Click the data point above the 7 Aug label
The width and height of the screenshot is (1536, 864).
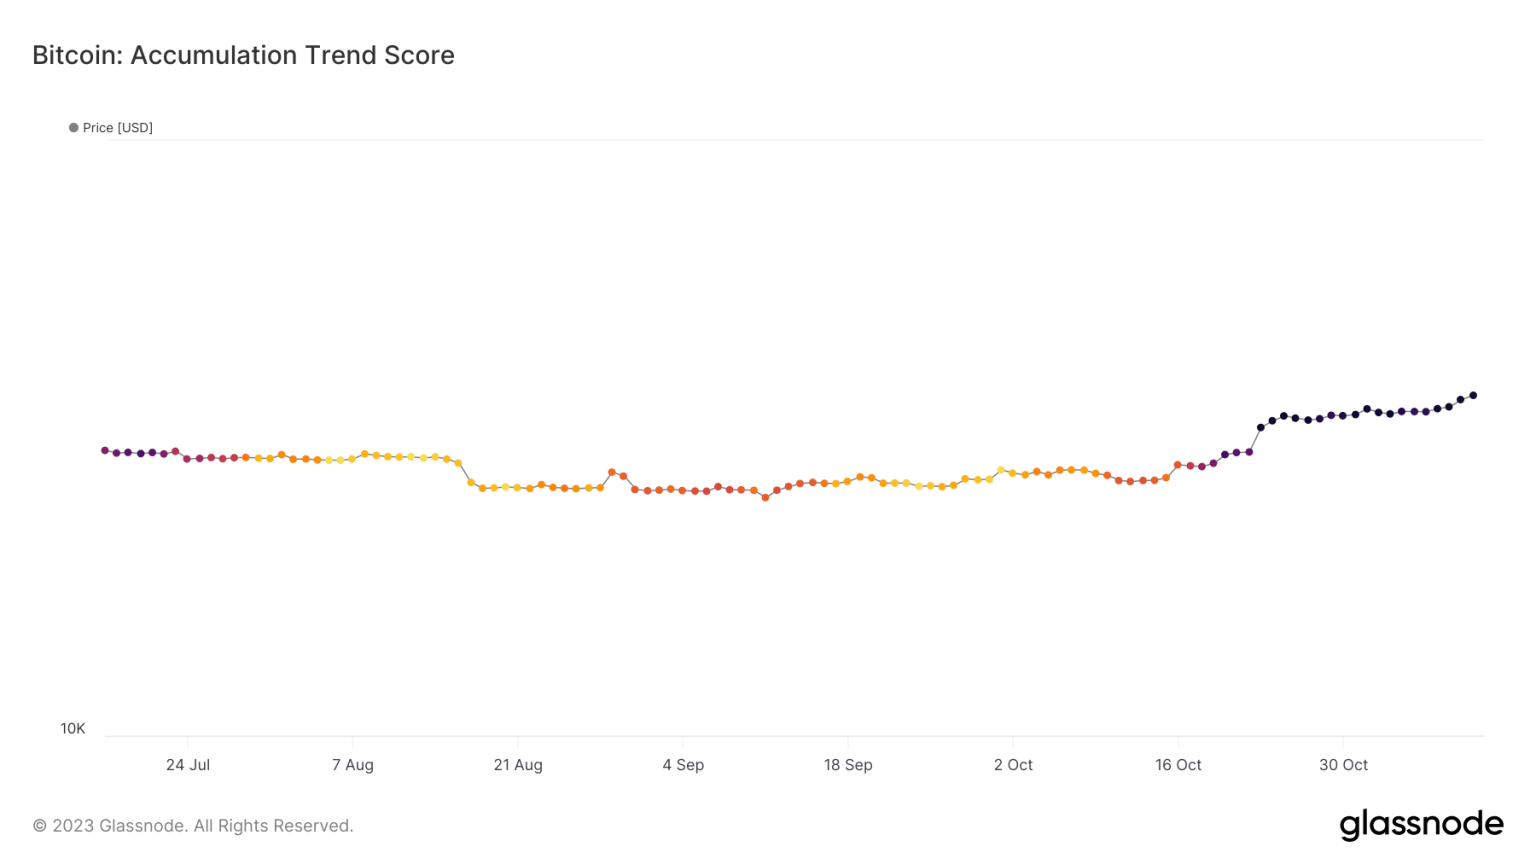point(352,459)
